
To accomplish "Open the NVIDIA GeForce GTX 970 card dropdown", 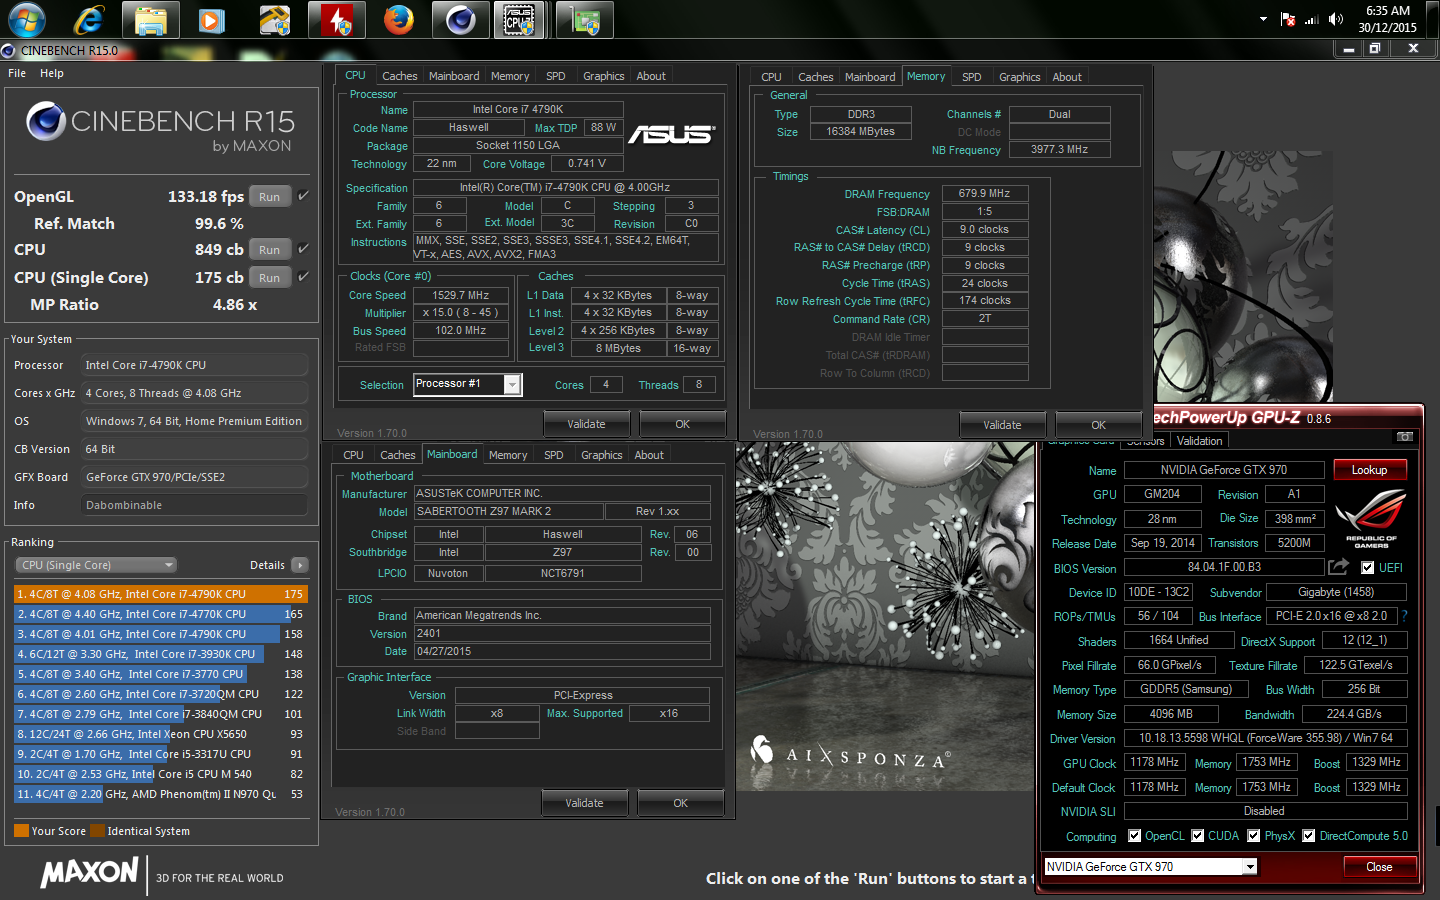I will pos(1250,867).
